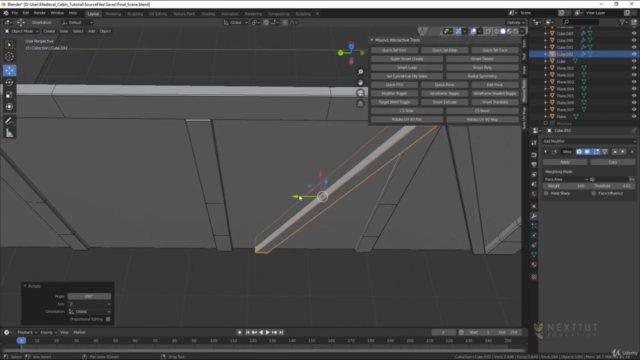Hide Cube.092 with its eye icon
The image size is (640, 360).
pyautogui.click(x=634, y=54)
